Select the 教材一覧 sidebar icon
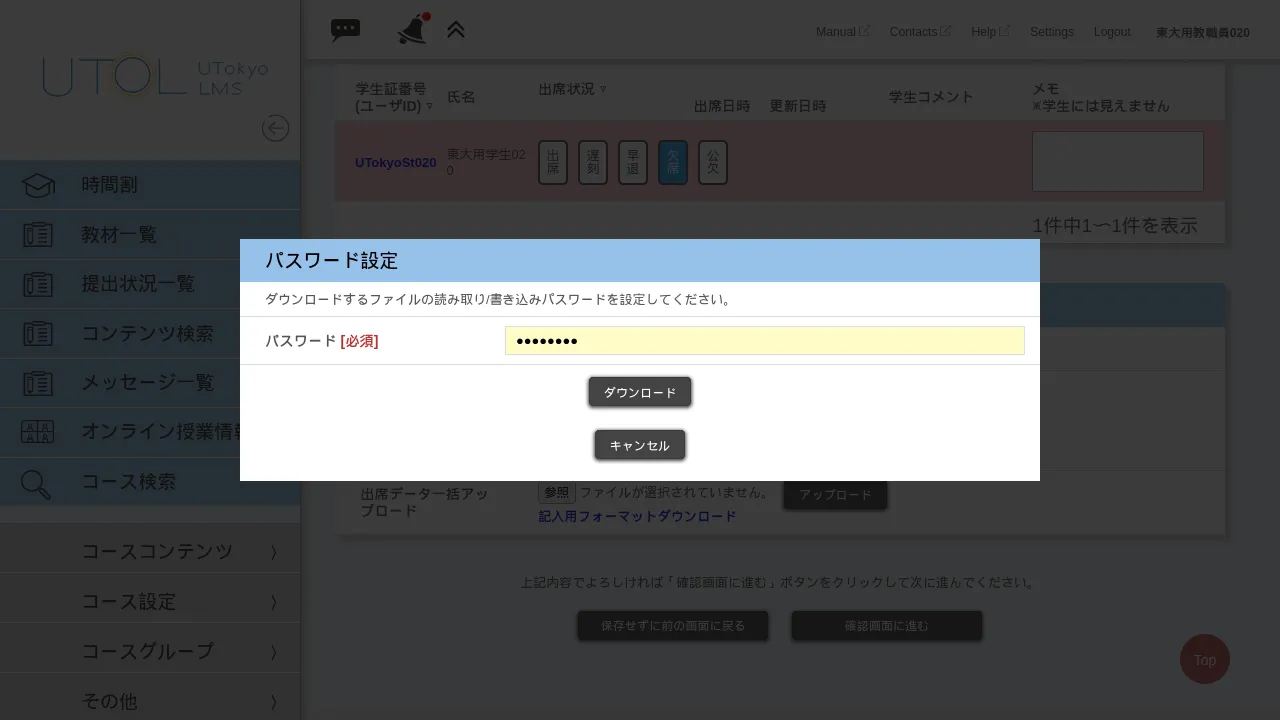Viewport: 1280px width, 720px height. (x=37, y=234)
